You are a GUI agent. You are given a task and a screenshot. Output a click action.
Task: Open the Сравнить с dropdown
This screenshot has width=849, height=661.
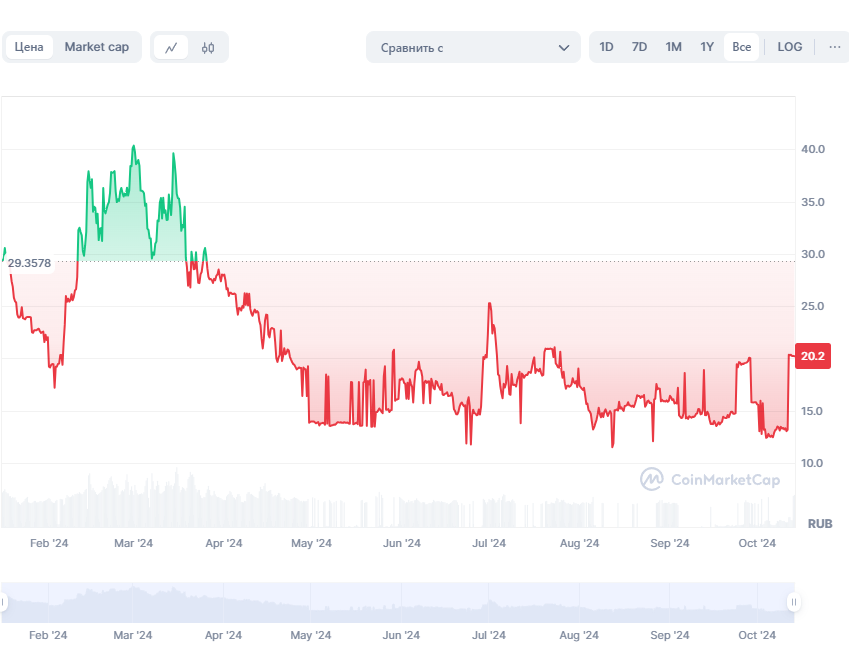point(460,47)
